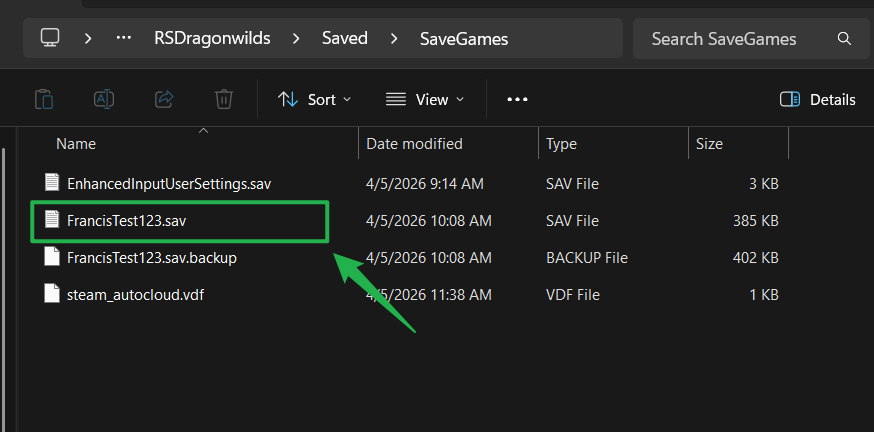Open the Sort dropdown menu
This screenshot has width=874, height=432.
pyautogui.click(x=314, y=99)
